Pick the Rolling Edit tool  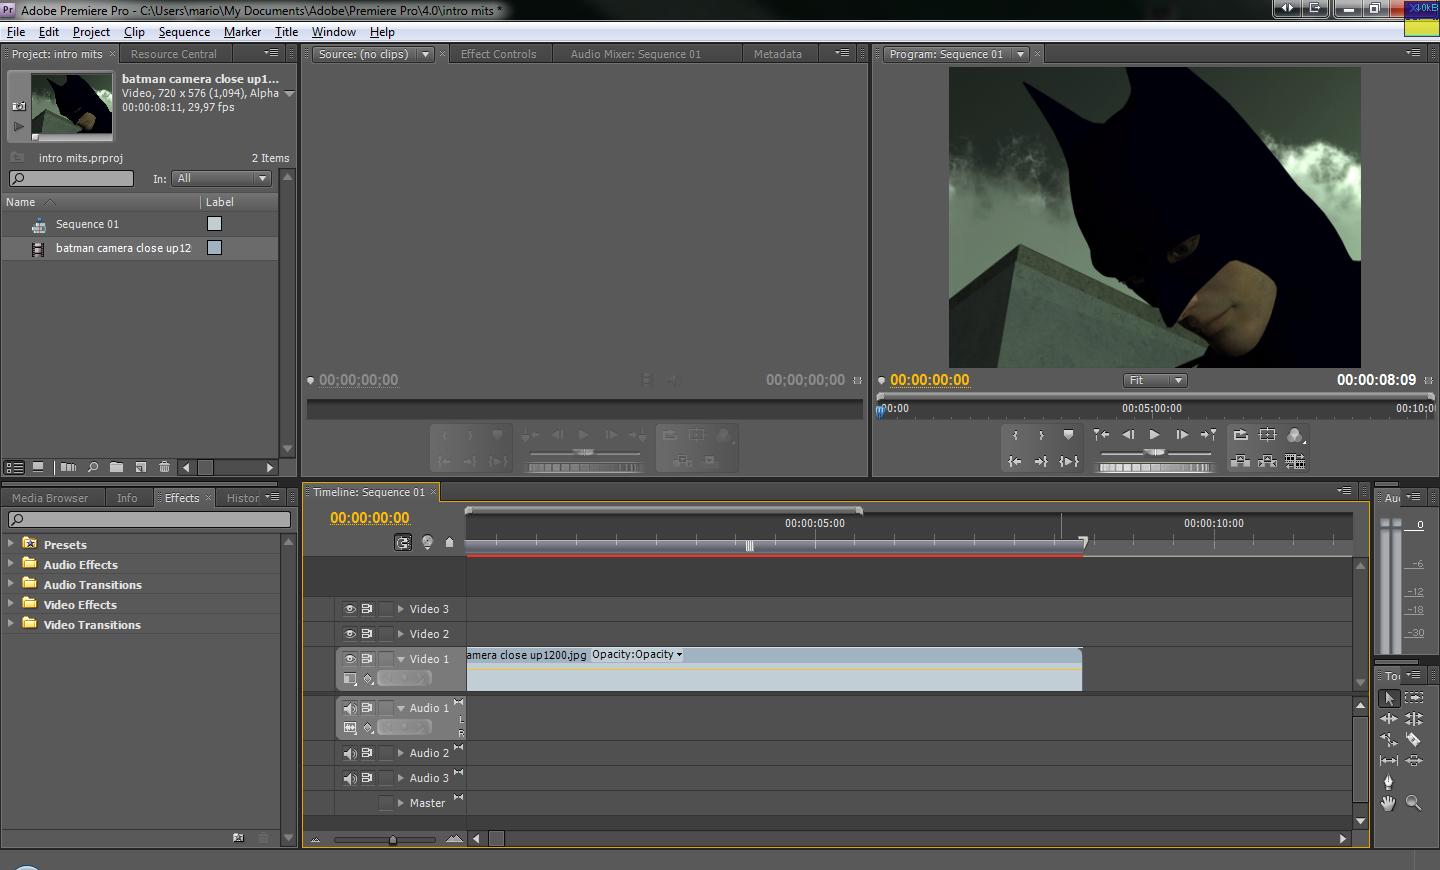tap(1414, 719)
